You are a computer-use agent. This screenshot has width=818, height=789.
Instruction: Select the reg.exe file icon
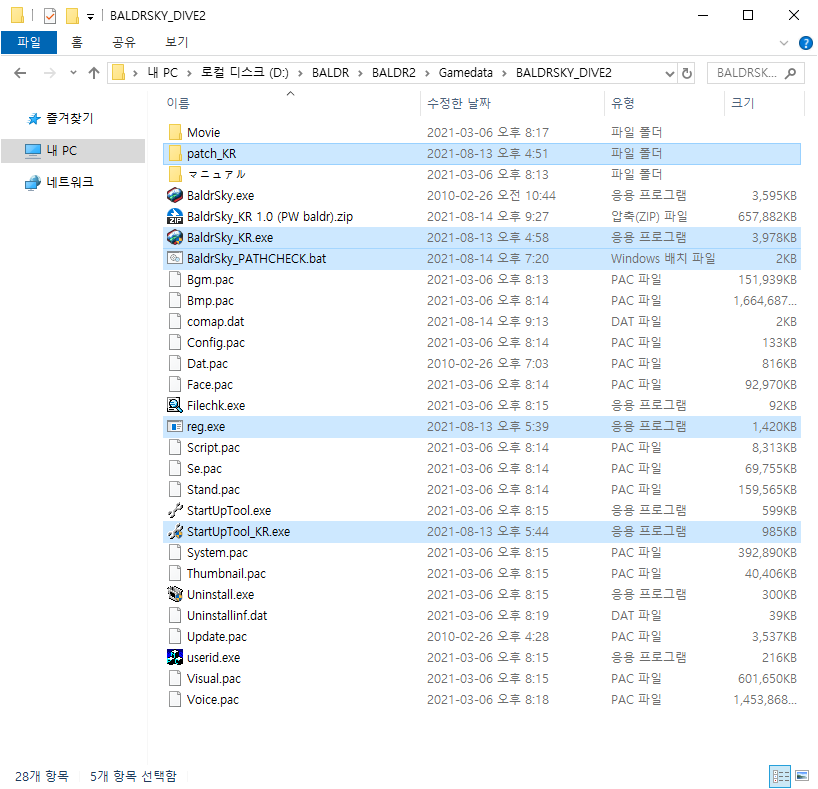175,426
